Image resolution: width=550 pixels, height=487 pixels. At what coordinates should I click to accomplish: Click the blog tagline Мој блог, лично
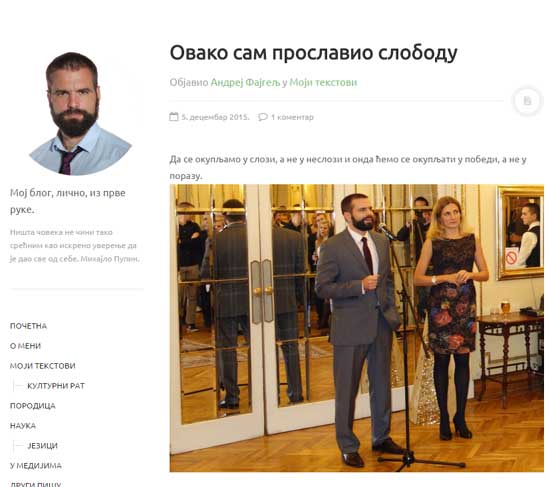(x=68, y=201)
